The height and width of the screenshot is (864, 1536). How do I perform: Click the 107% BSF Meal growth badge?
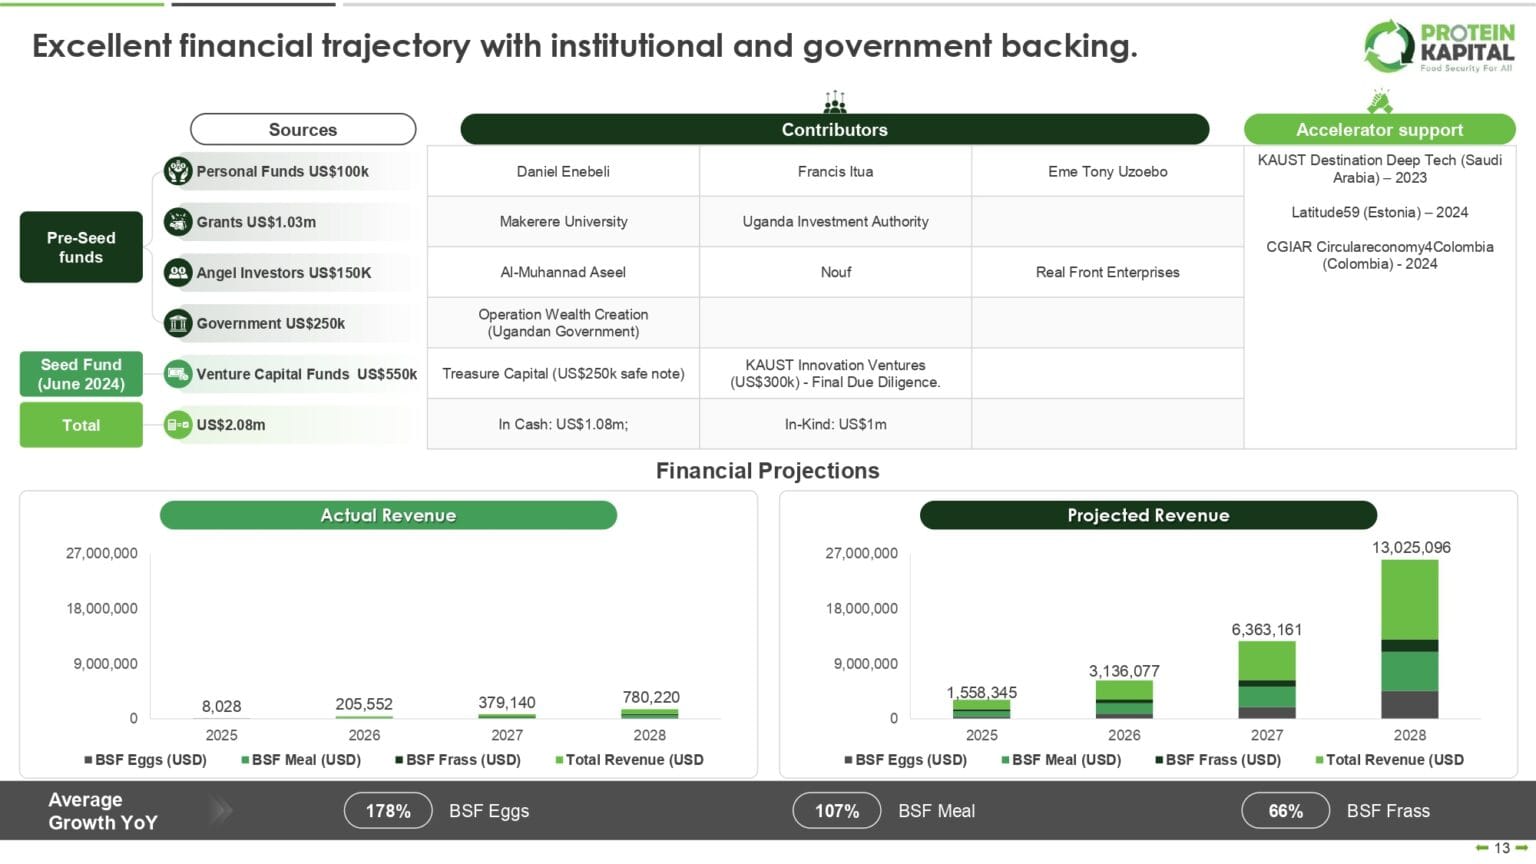tap(837, 811)
